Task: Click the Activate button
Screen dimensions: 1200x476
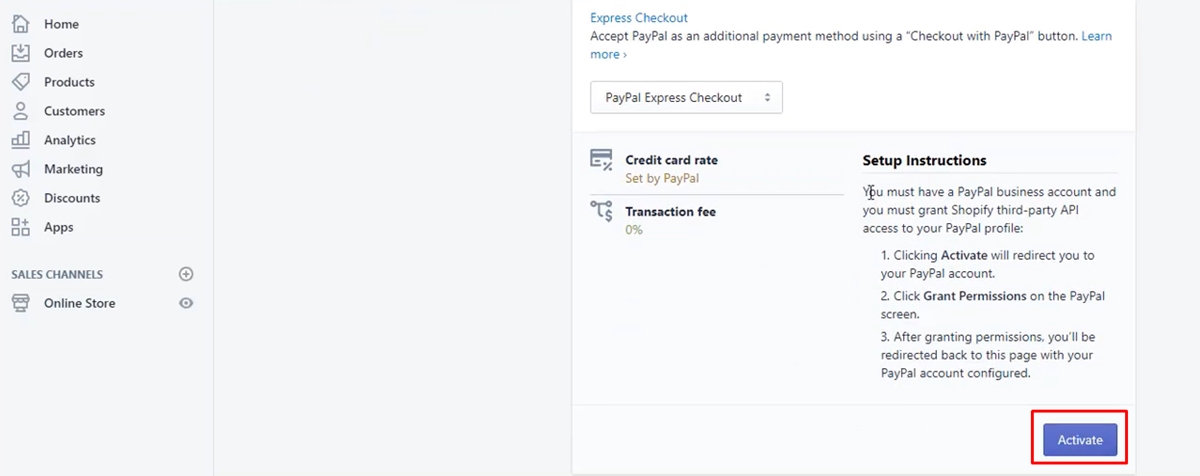Action: click(x=1080, y=440)
